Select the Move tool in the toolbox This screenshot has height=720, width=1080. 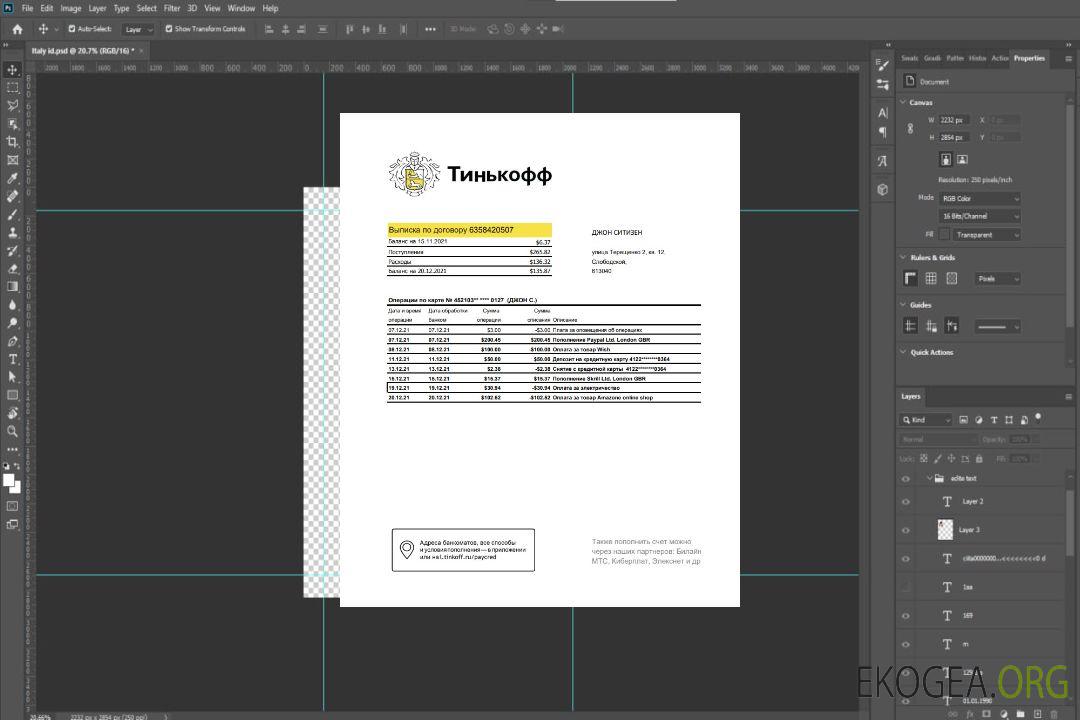(12, 70)
